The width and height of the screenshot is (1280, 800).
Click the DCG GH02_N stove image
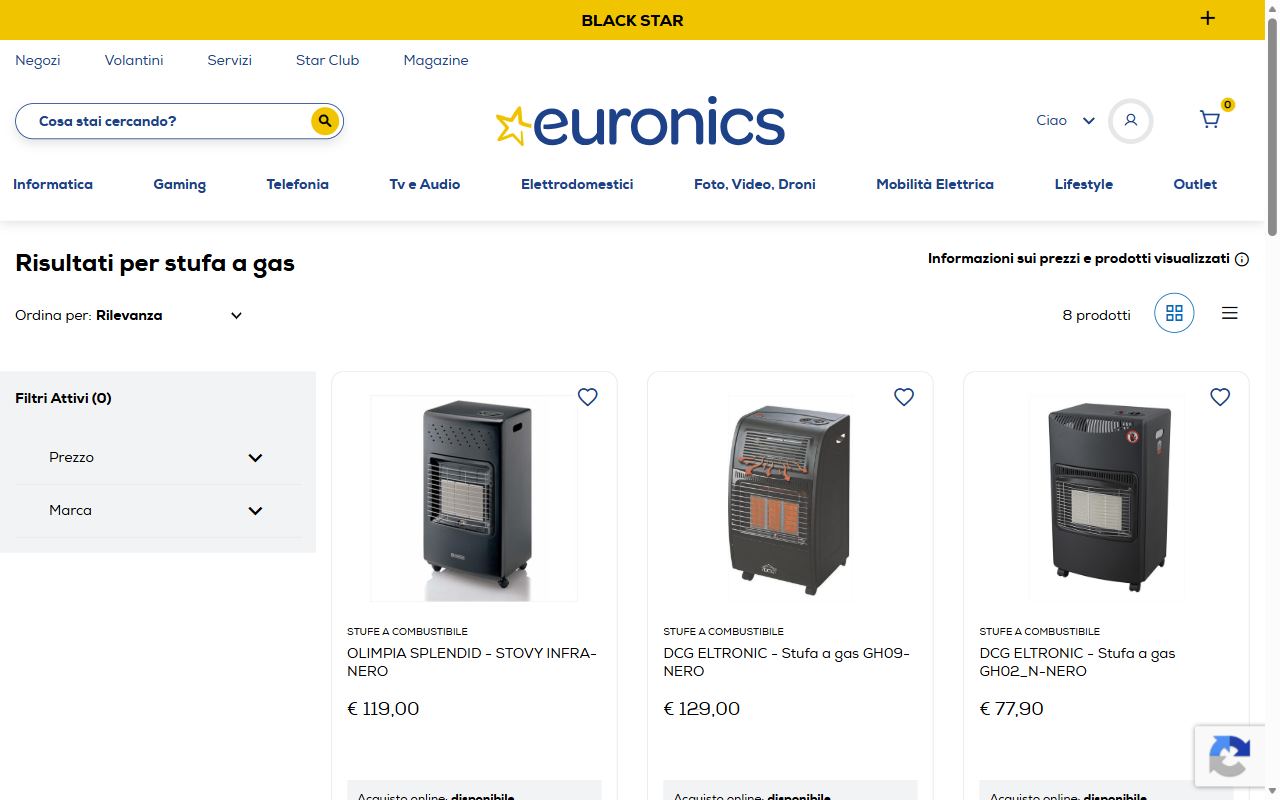click(1106, 498)
